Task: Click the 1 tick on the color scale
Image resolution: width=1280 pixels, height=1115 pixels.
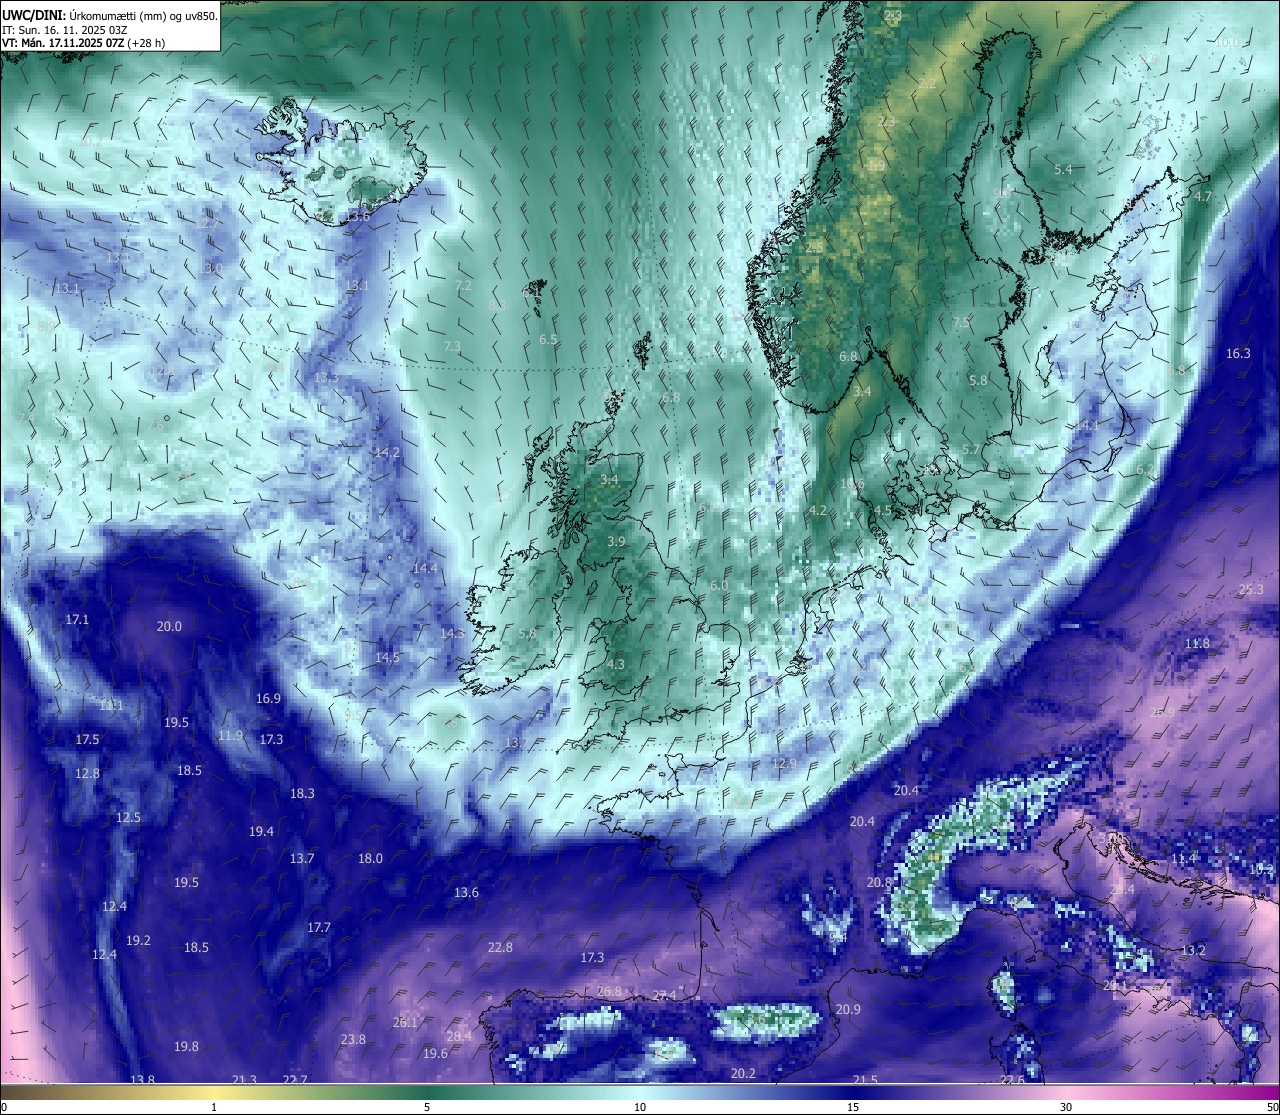Action: click(214, 1107)
